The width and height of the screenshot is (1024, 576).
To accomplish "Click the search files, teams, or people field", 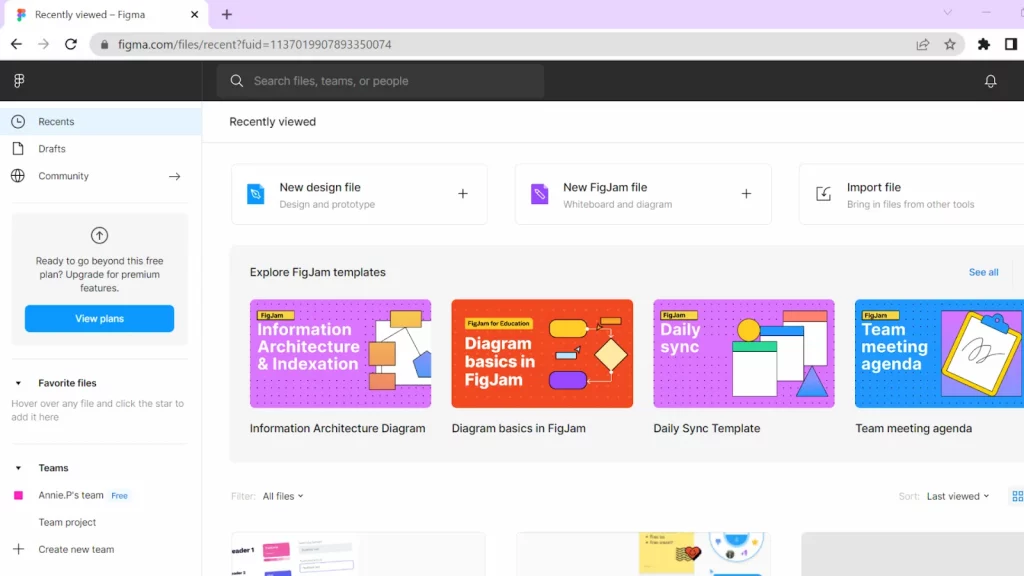I will [x=381, y=81].
